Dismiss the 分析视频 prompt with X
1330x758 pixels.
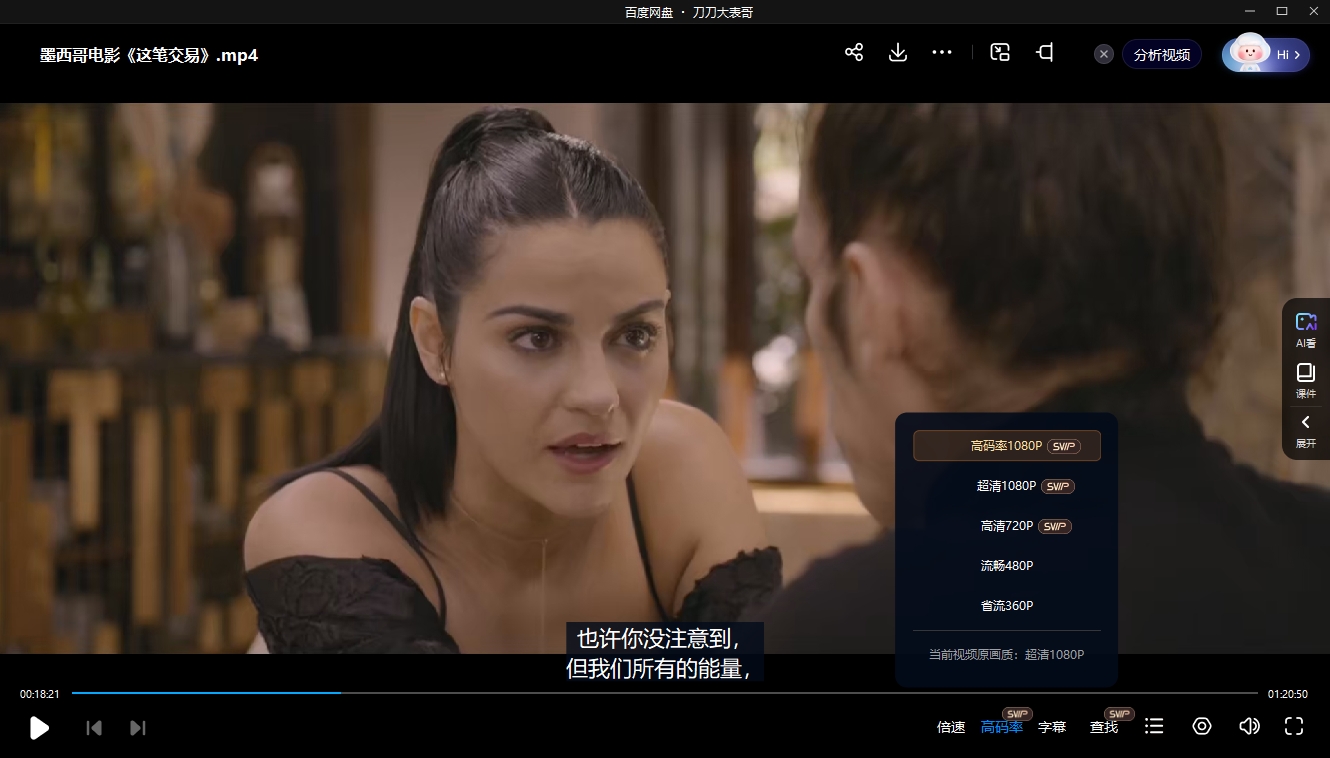[x=1104, y=54]
